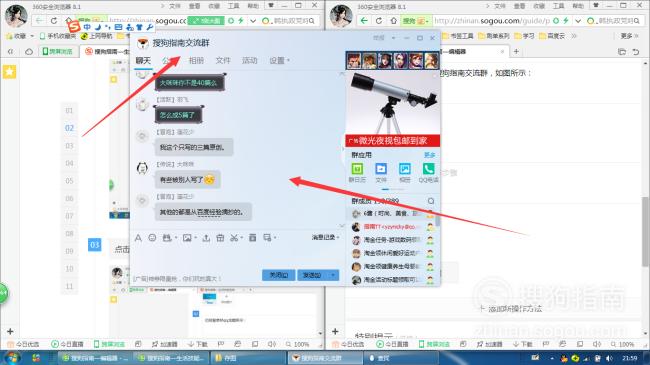Click the scissors screenshot icon in chat toolbar

click(234, 238)
